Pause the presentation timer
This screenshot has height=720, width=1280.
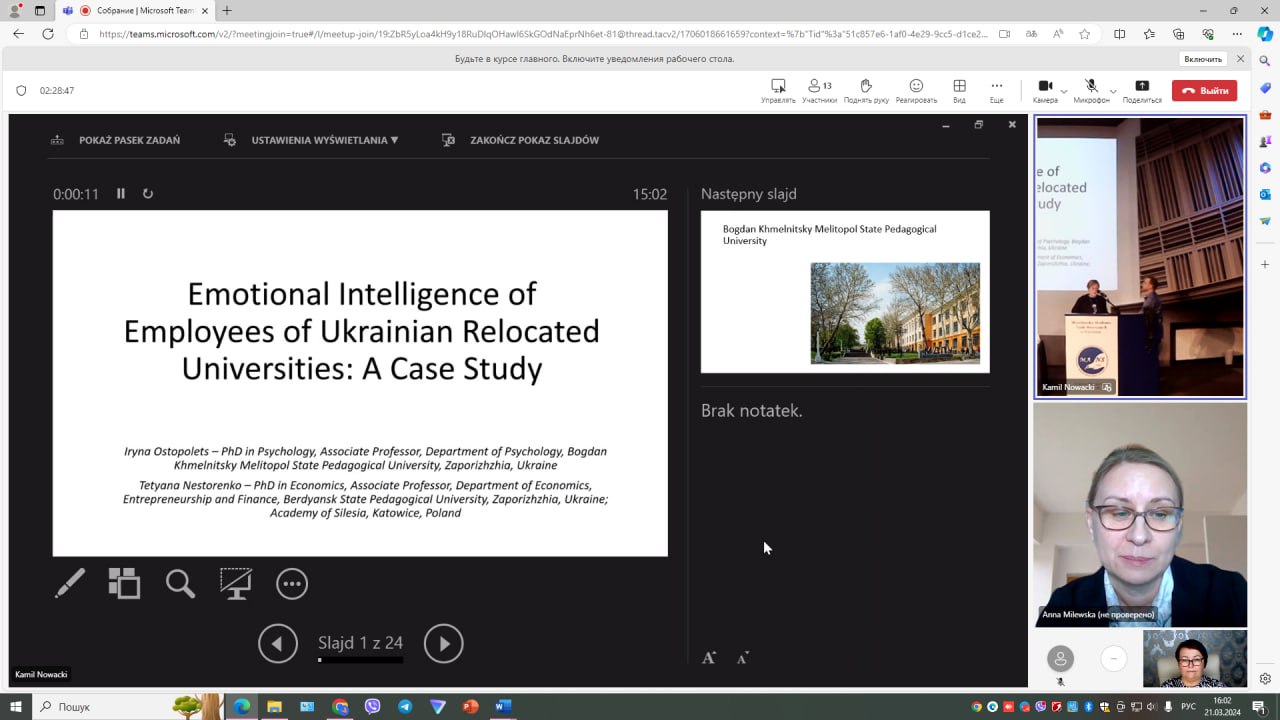point(121,194)
